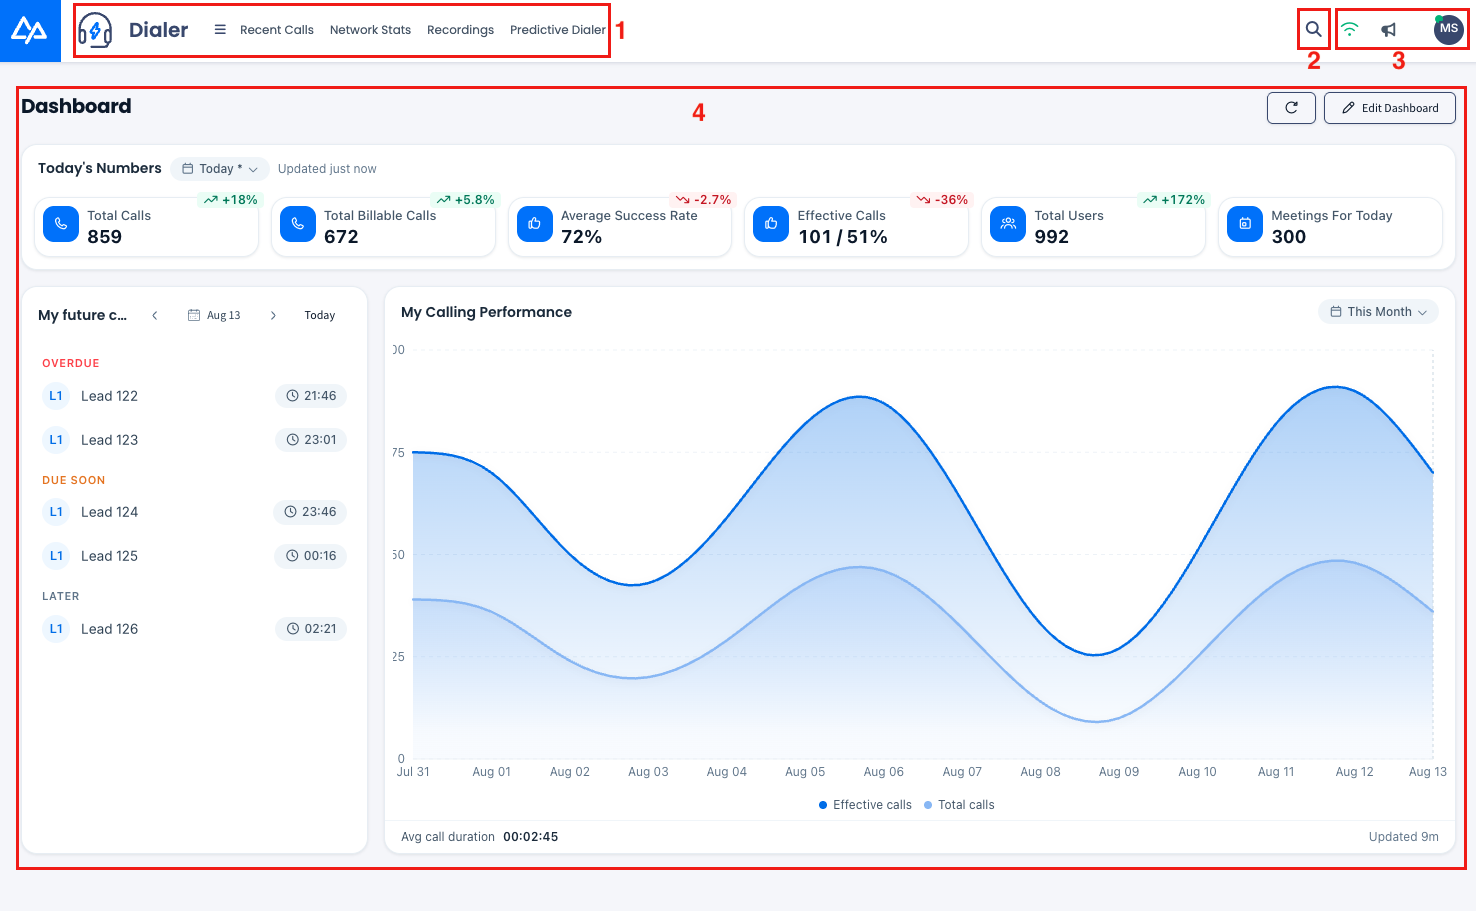Click the Total Calls value 859

(x=104, y=237)
